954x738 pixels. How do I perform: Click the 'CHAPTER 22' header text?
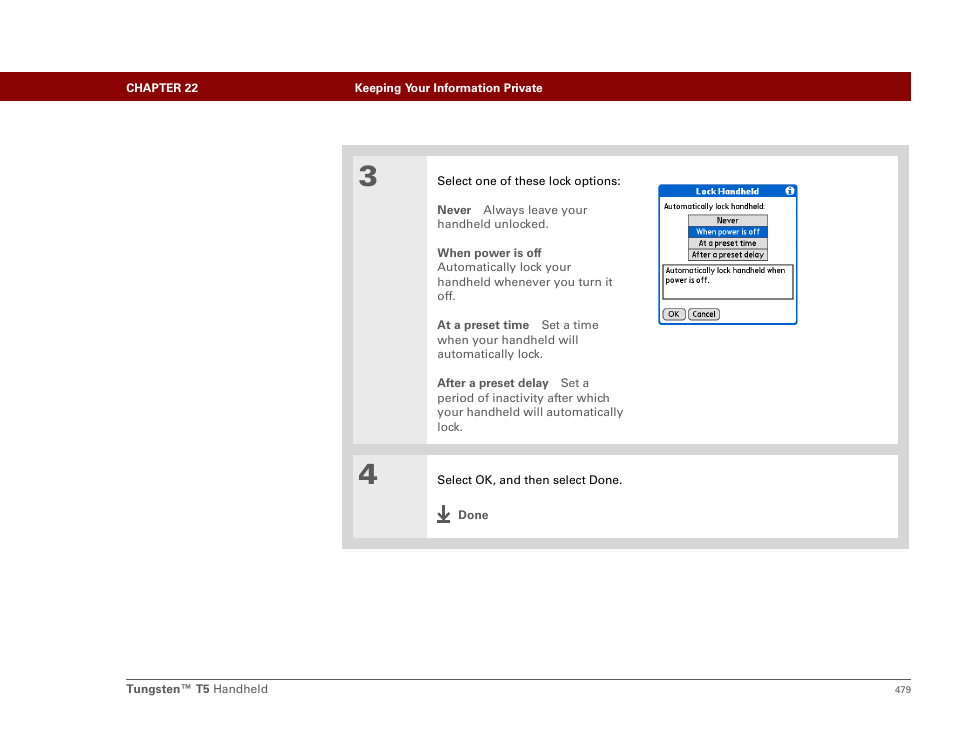(x=162, y=88)
